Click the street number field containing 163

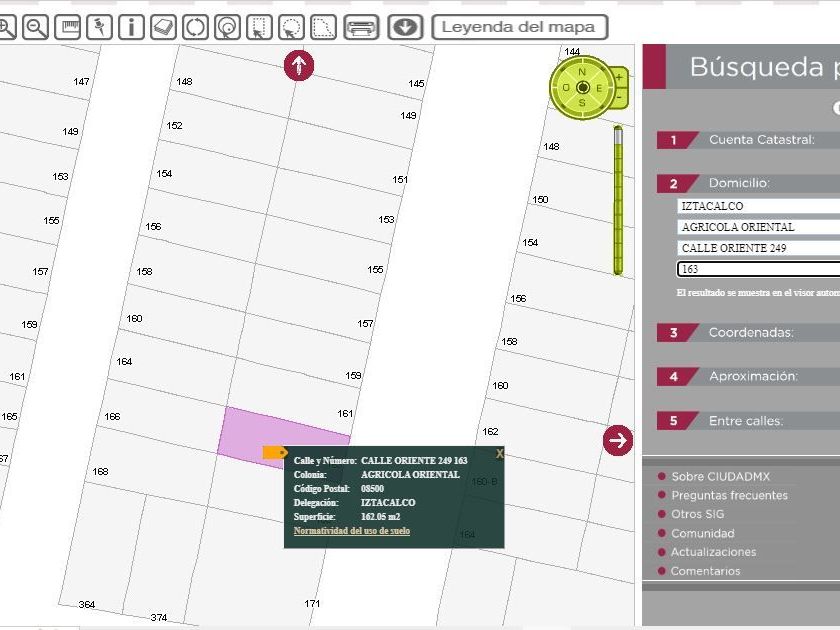(x=758, y=269)
